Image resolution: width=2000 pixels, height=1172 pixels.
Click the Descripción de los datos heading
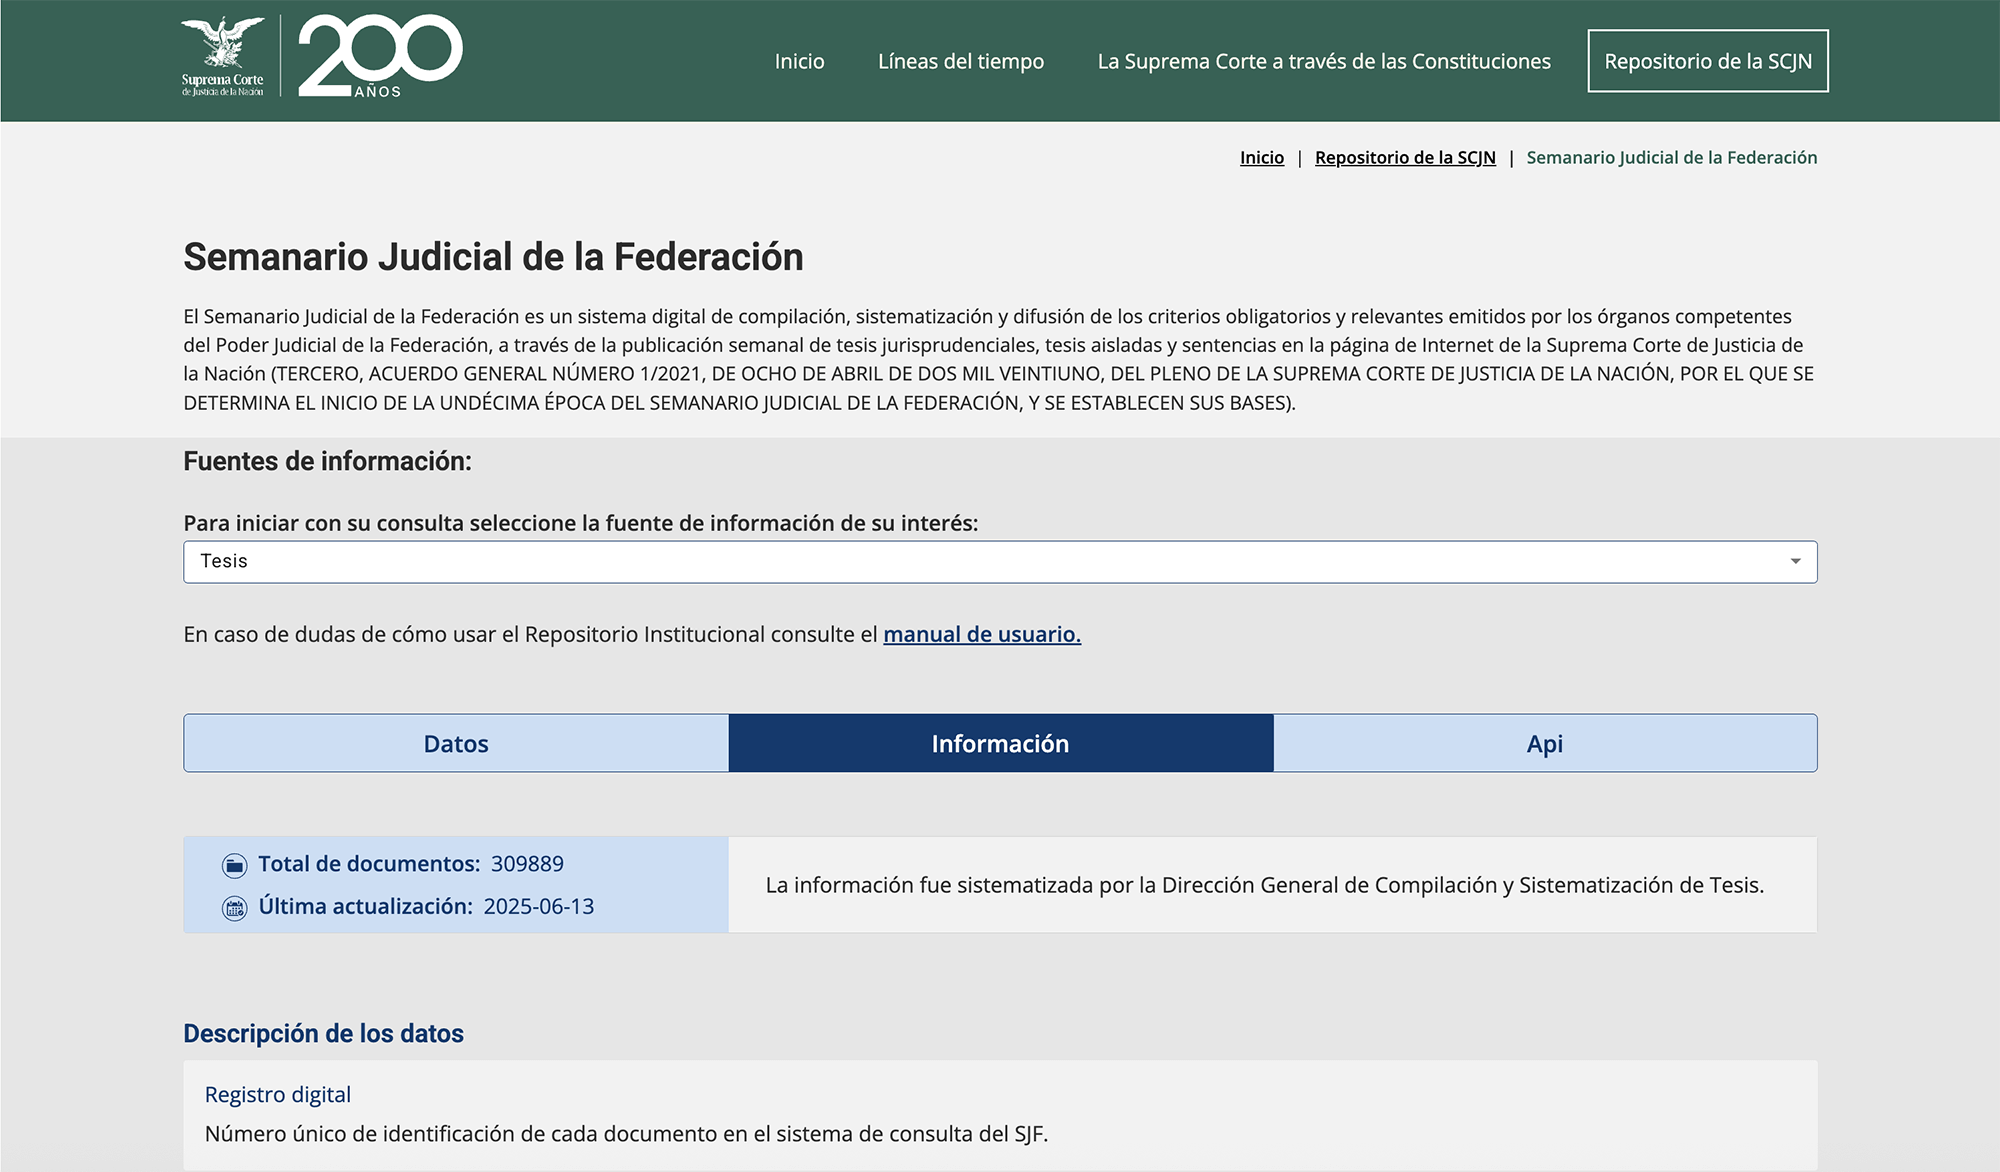point(323,1033)
